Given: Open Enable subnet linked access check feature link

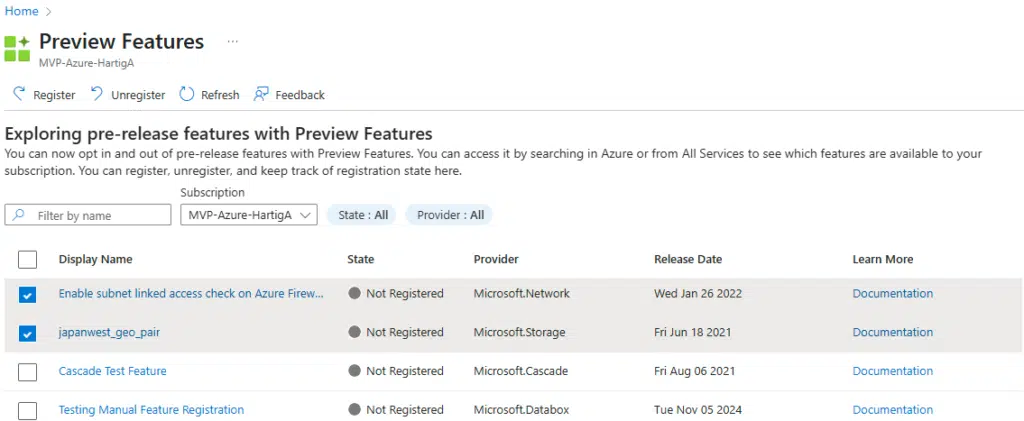Looking at the screenshot, I should [x=191, y=294].
